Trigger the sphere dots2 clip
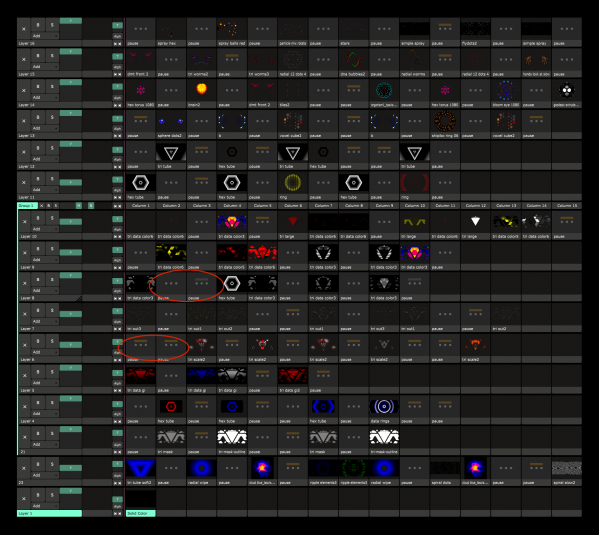 (x=171, y=120)
